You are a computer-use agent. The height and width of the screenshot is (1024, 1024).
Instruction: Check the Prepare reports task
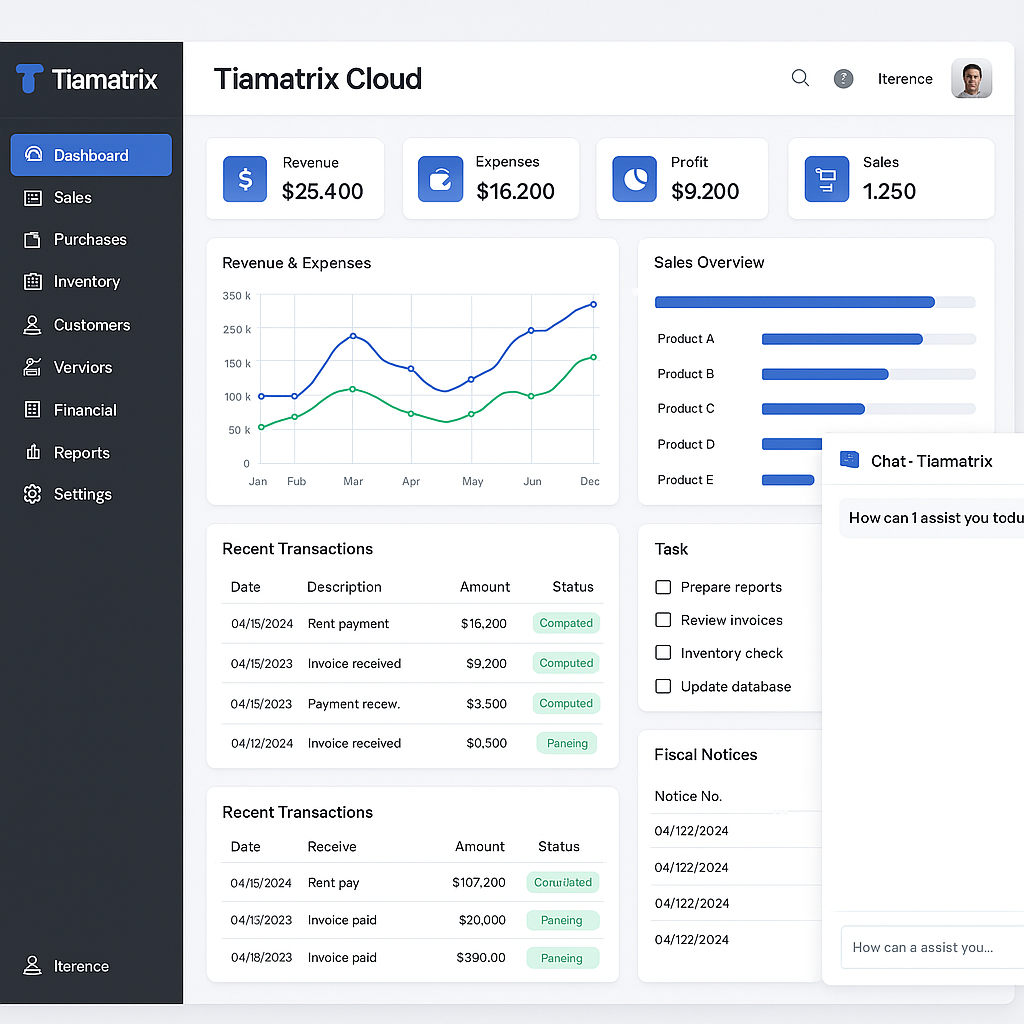pyautogui.click(x=663, y=587)
